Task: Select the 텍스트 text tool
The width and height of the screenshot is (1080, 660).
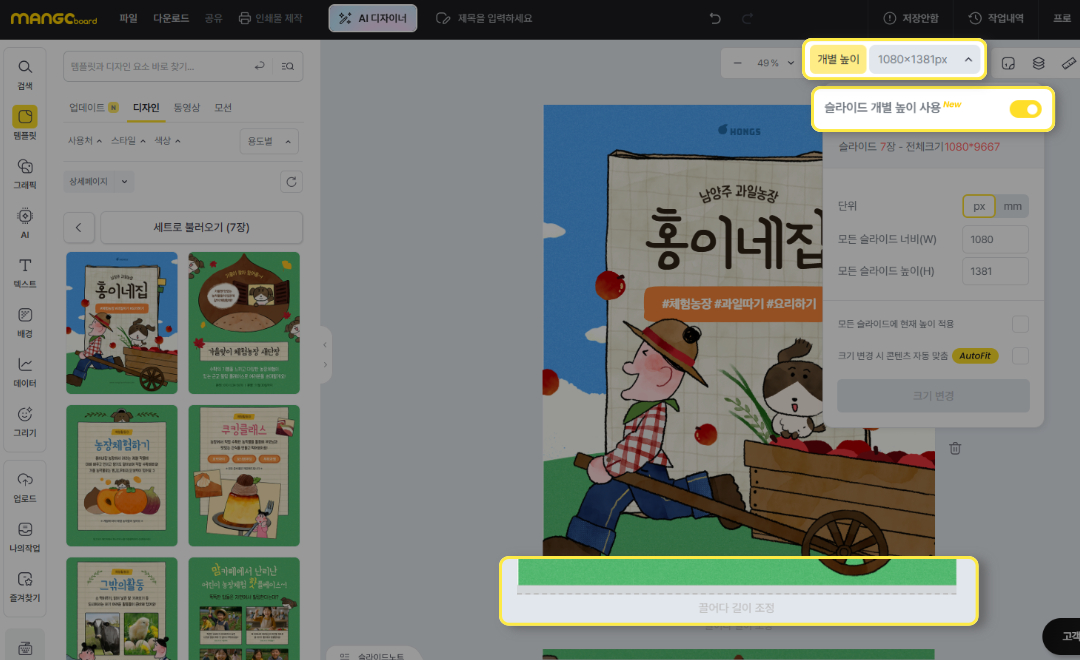Action: [x=25, y=270]
